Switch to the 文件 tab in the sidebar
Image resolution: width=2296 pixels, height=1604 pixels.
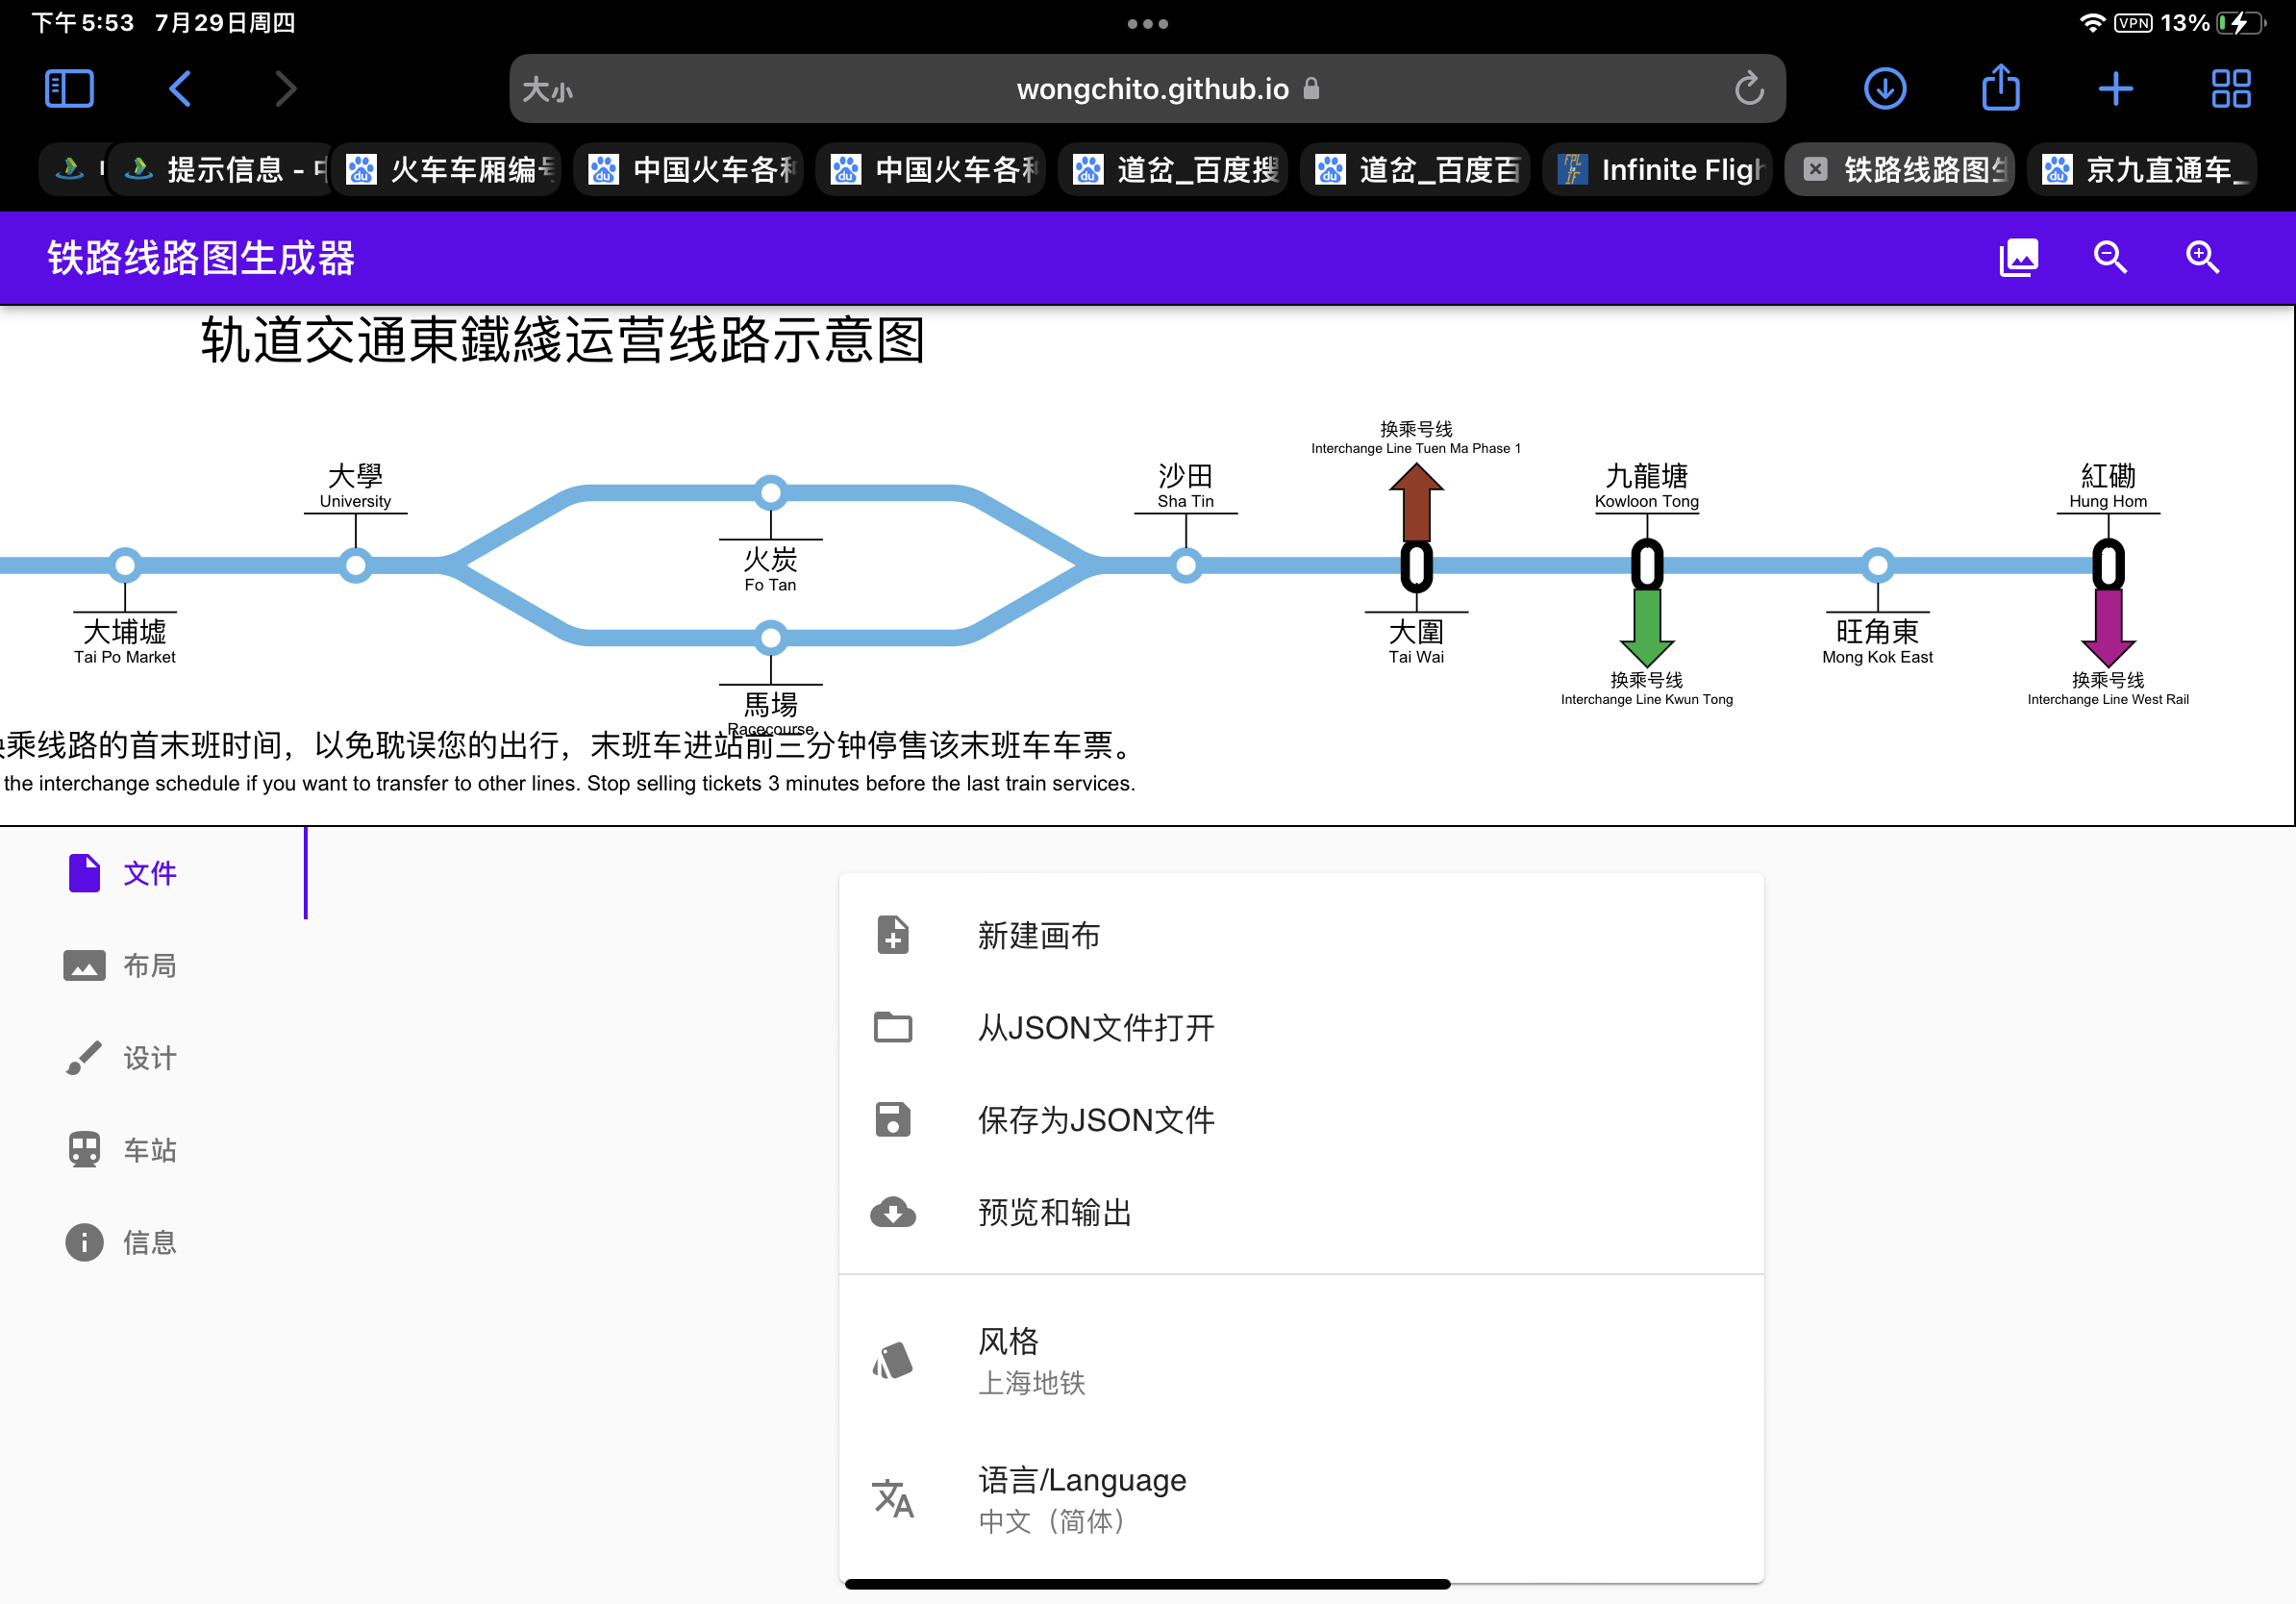pos(148,873)
